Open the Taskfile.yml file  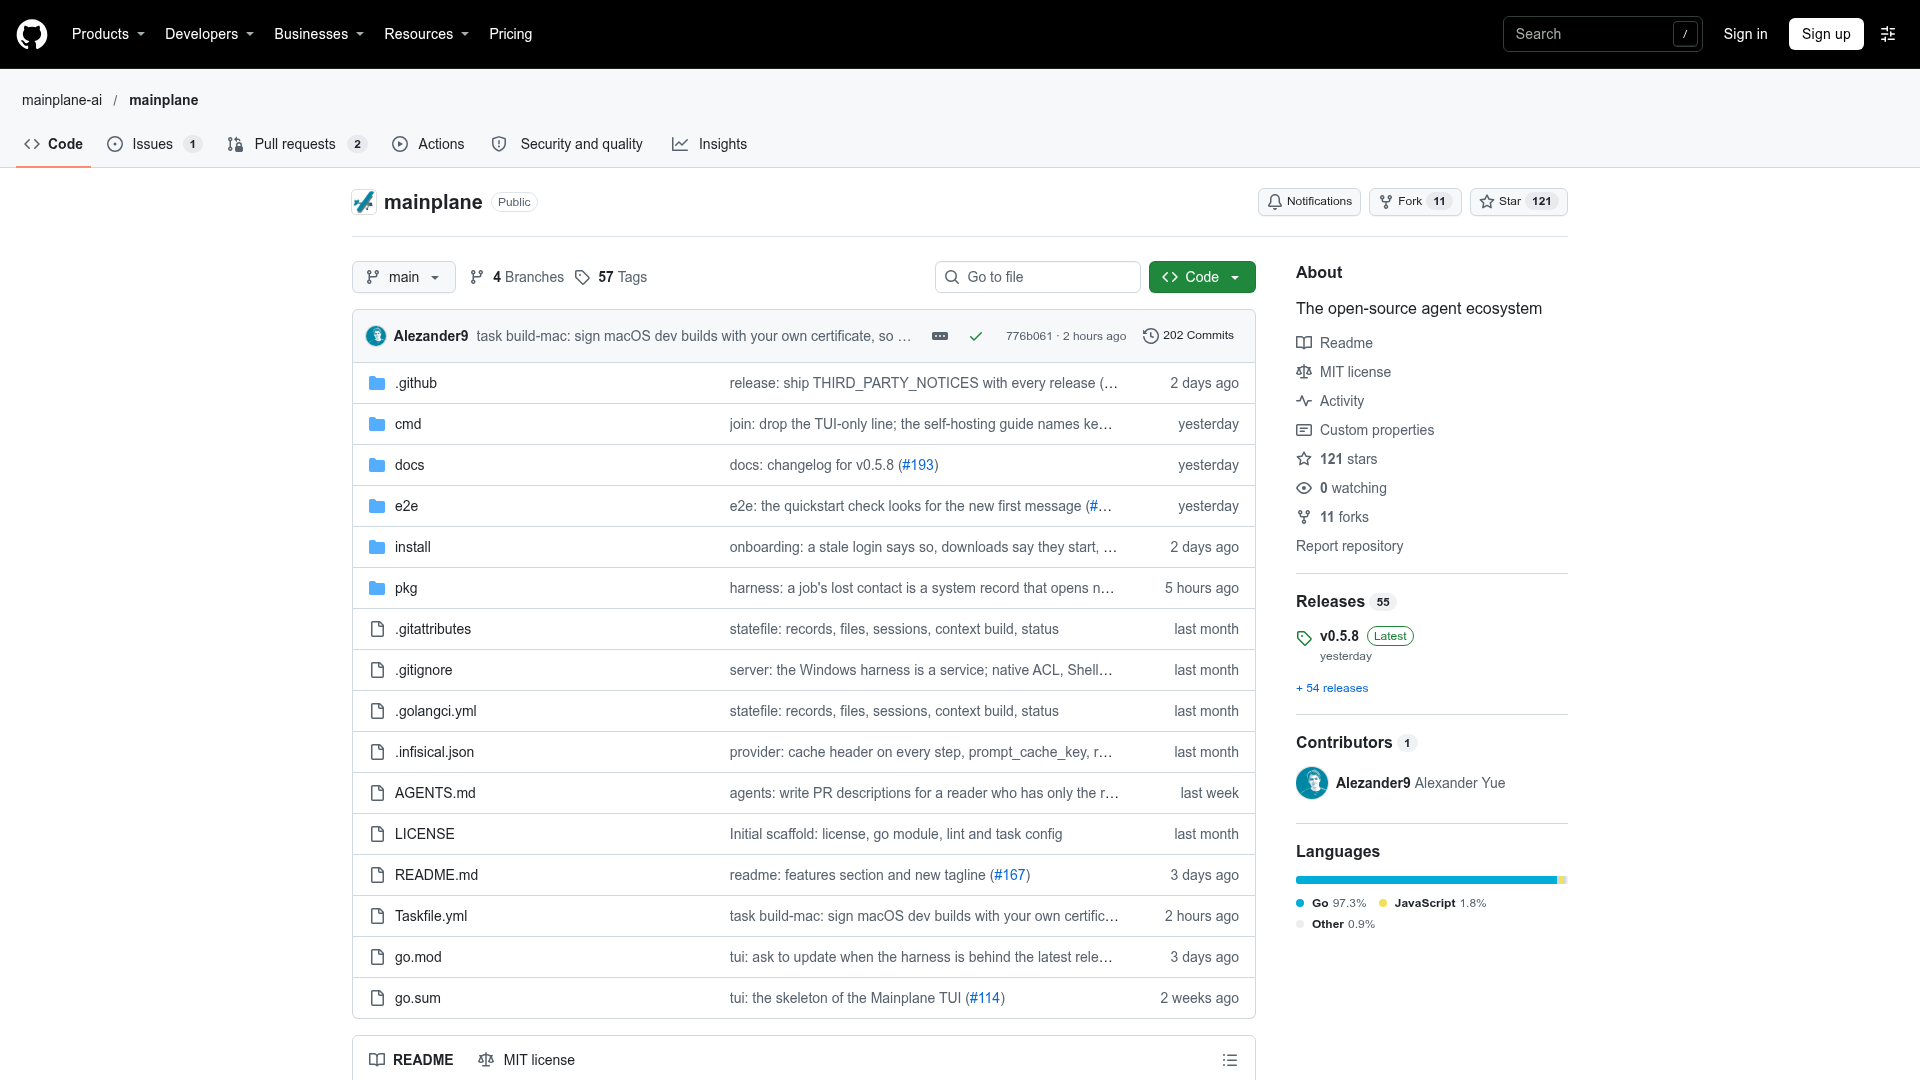pos(431,916)
